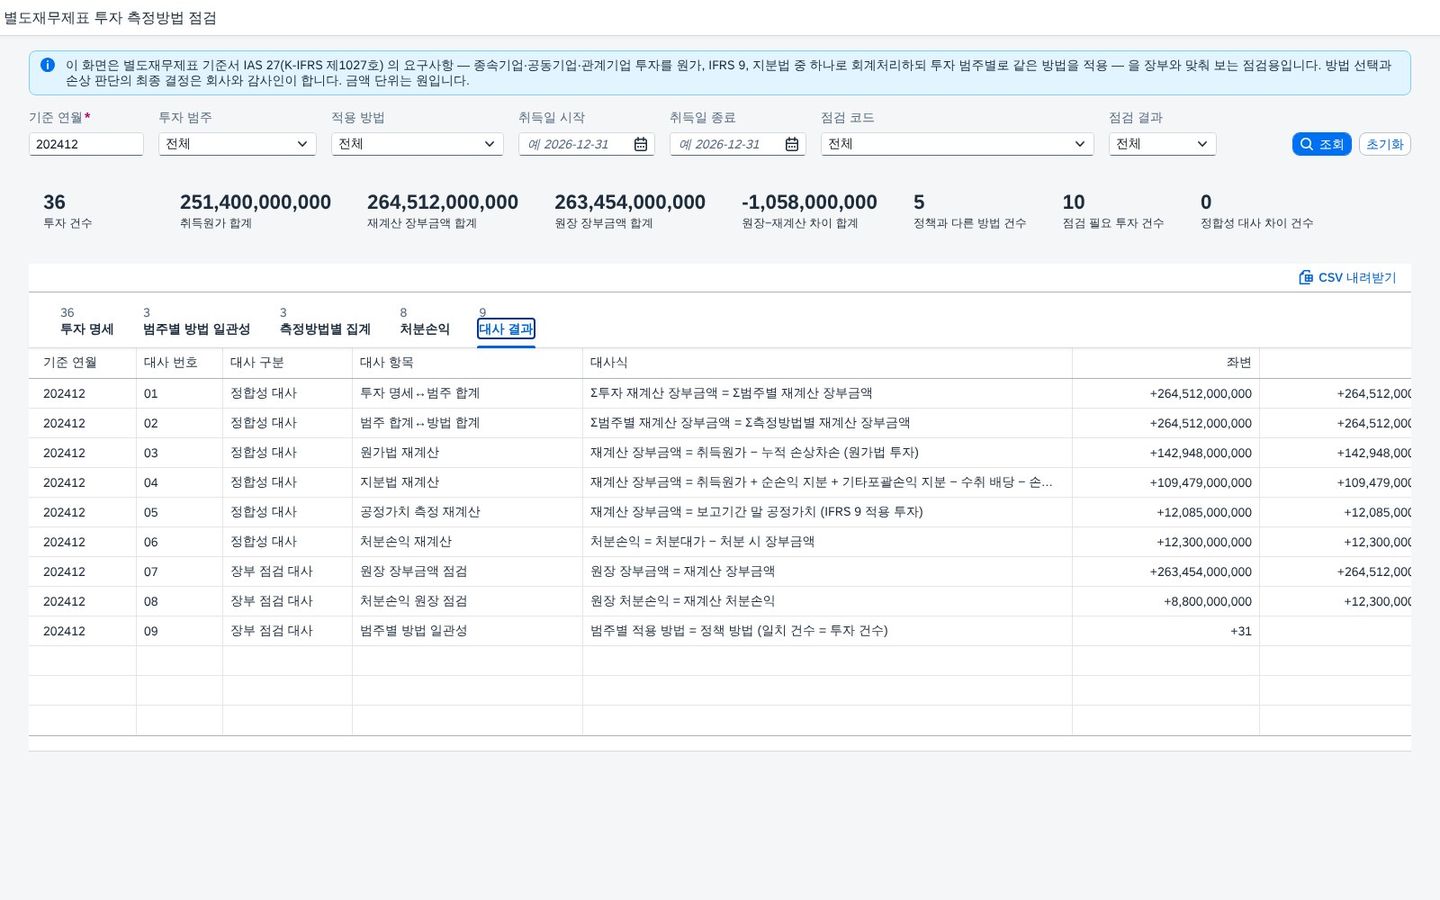
Task: Click the 251,400,000,000 취득원가 합계 figure
Action: pos(255,202)
